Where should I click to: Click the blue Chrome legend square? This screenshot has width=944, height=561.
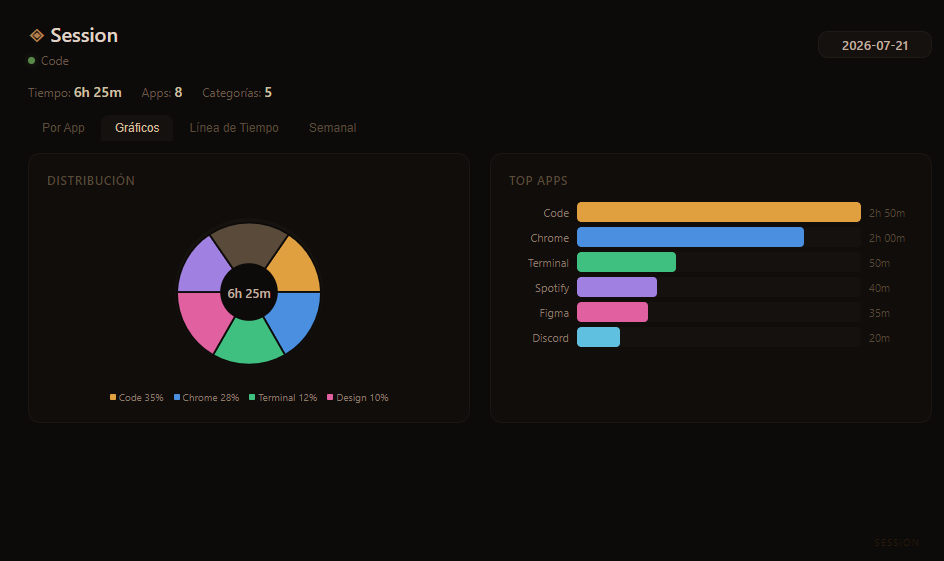(x=177, y=397)
